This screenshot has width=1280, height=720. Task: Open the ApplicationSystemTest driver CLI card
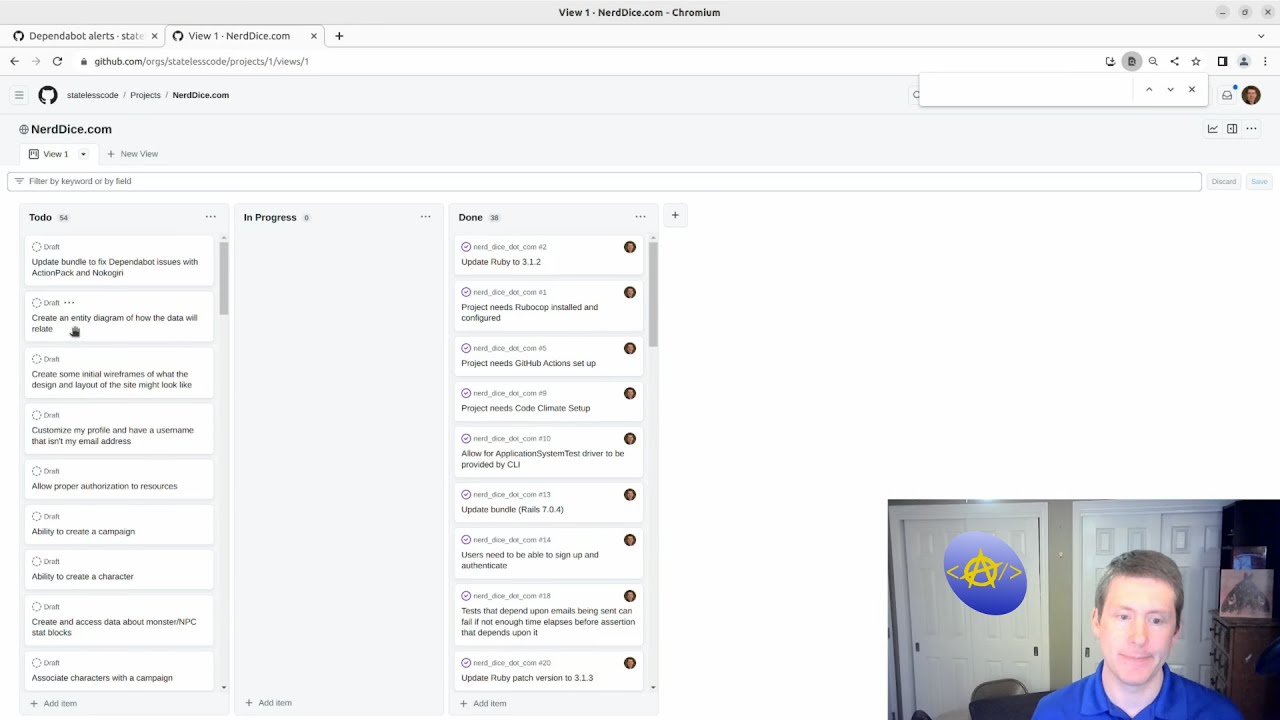coord(548,453)
